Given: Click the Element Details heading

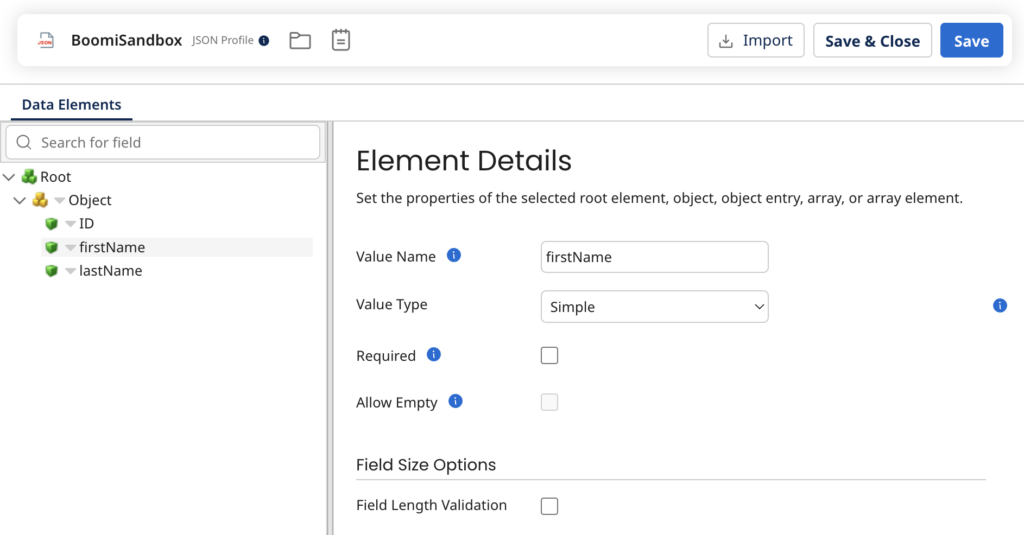Looking at the screenshot, I should click(x=464, y=161).
